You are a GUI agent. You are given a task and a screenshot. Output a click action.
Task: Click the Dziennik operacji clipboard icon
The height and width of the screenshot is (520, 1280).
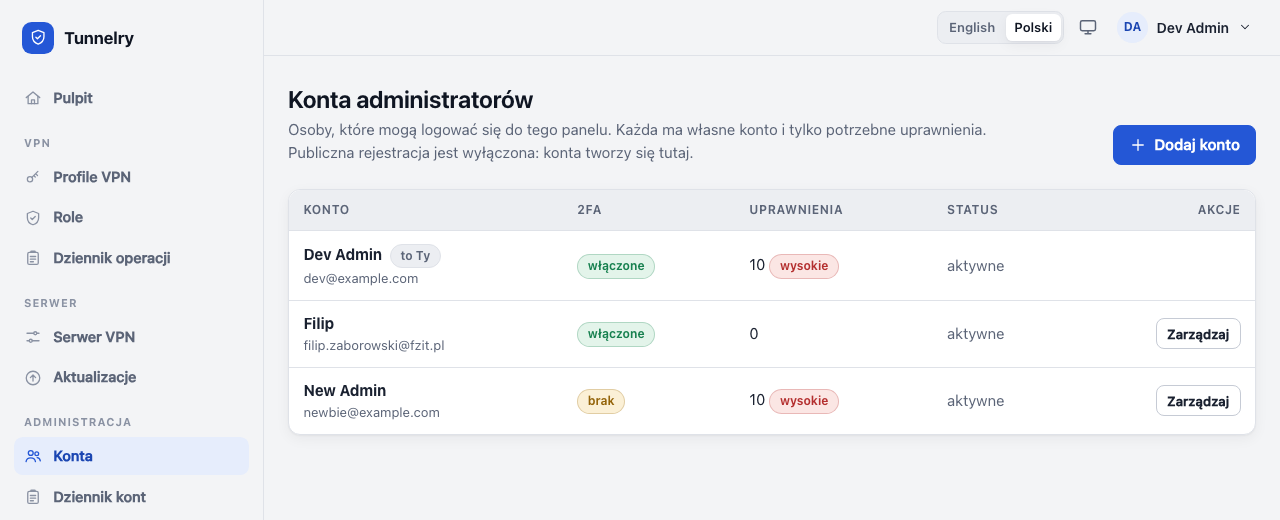coord(33,258)
